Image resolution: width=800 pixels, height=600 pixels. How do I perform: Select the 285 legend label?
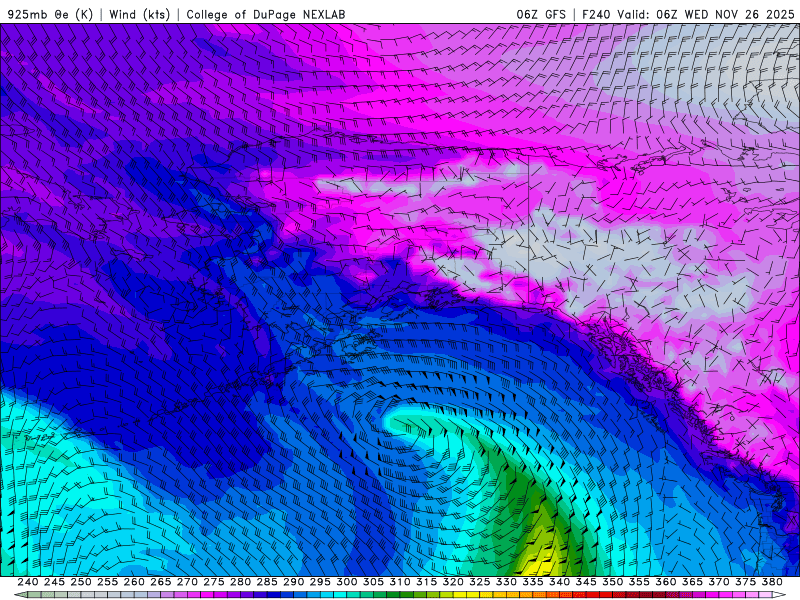[267, 582]
